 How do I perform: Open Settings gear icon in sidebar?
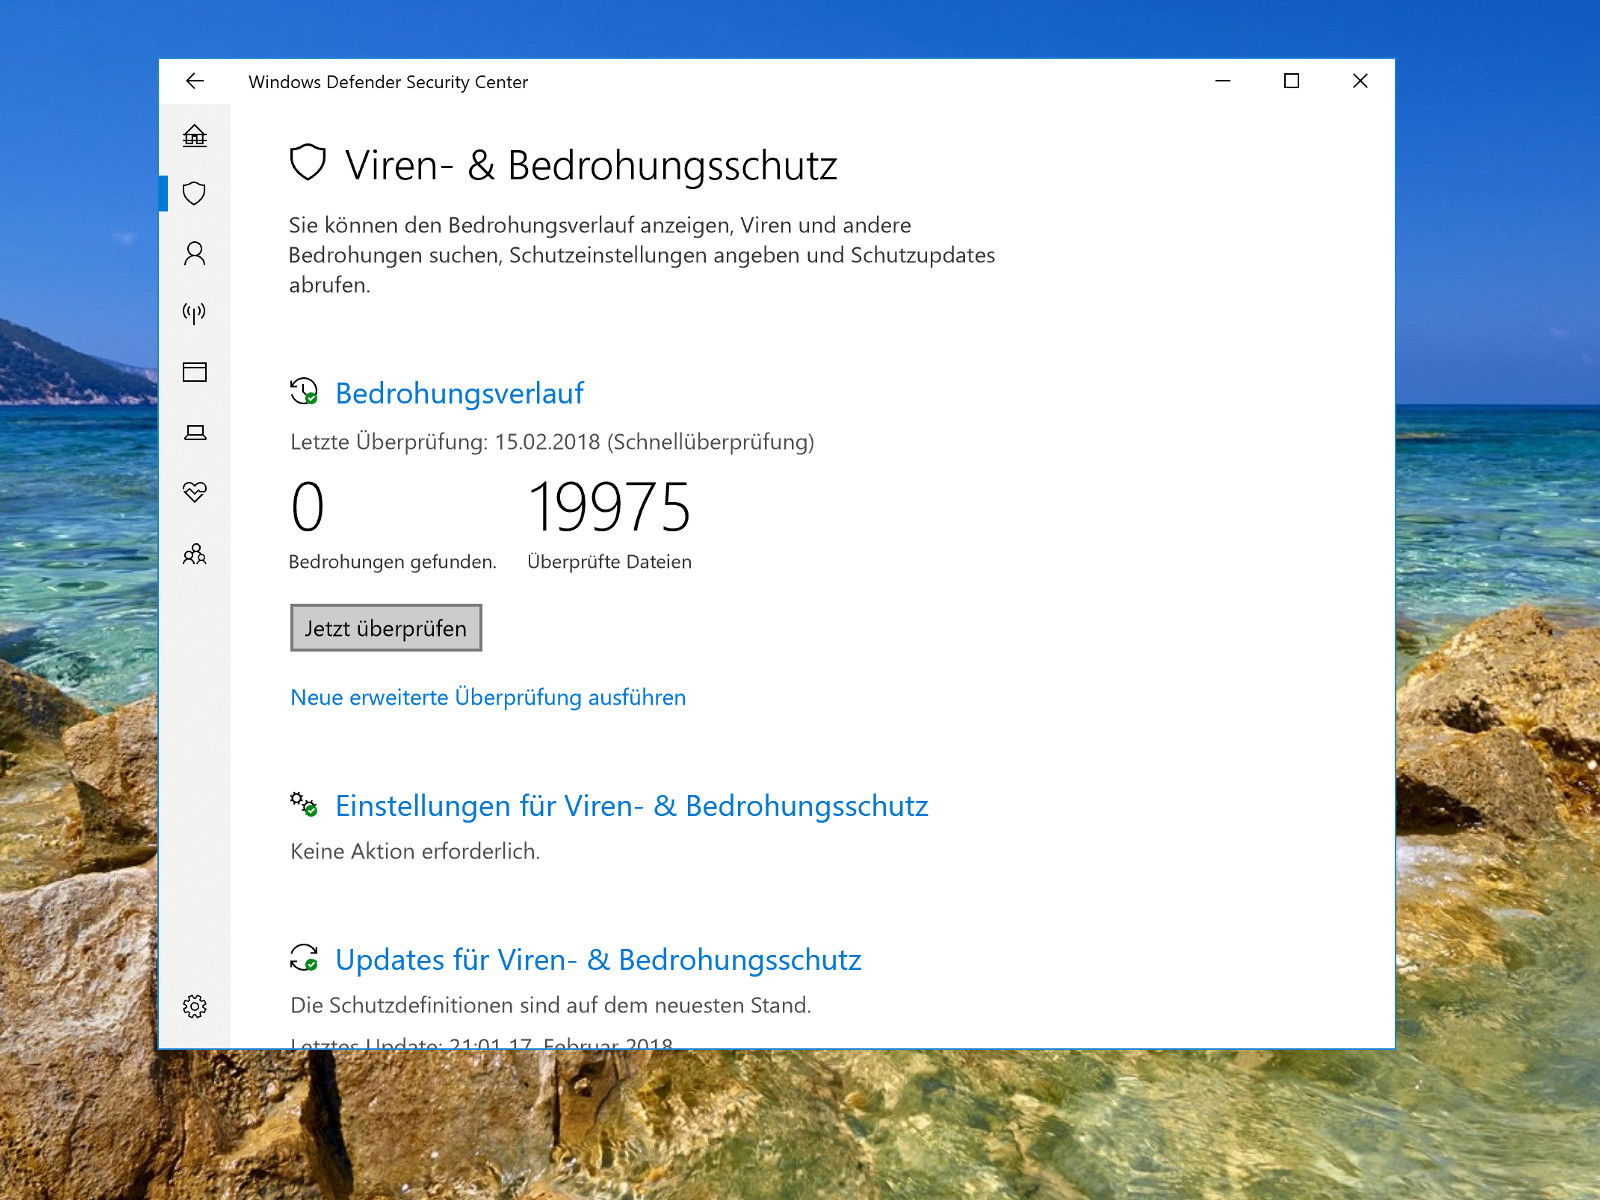tap(195, 1006)
